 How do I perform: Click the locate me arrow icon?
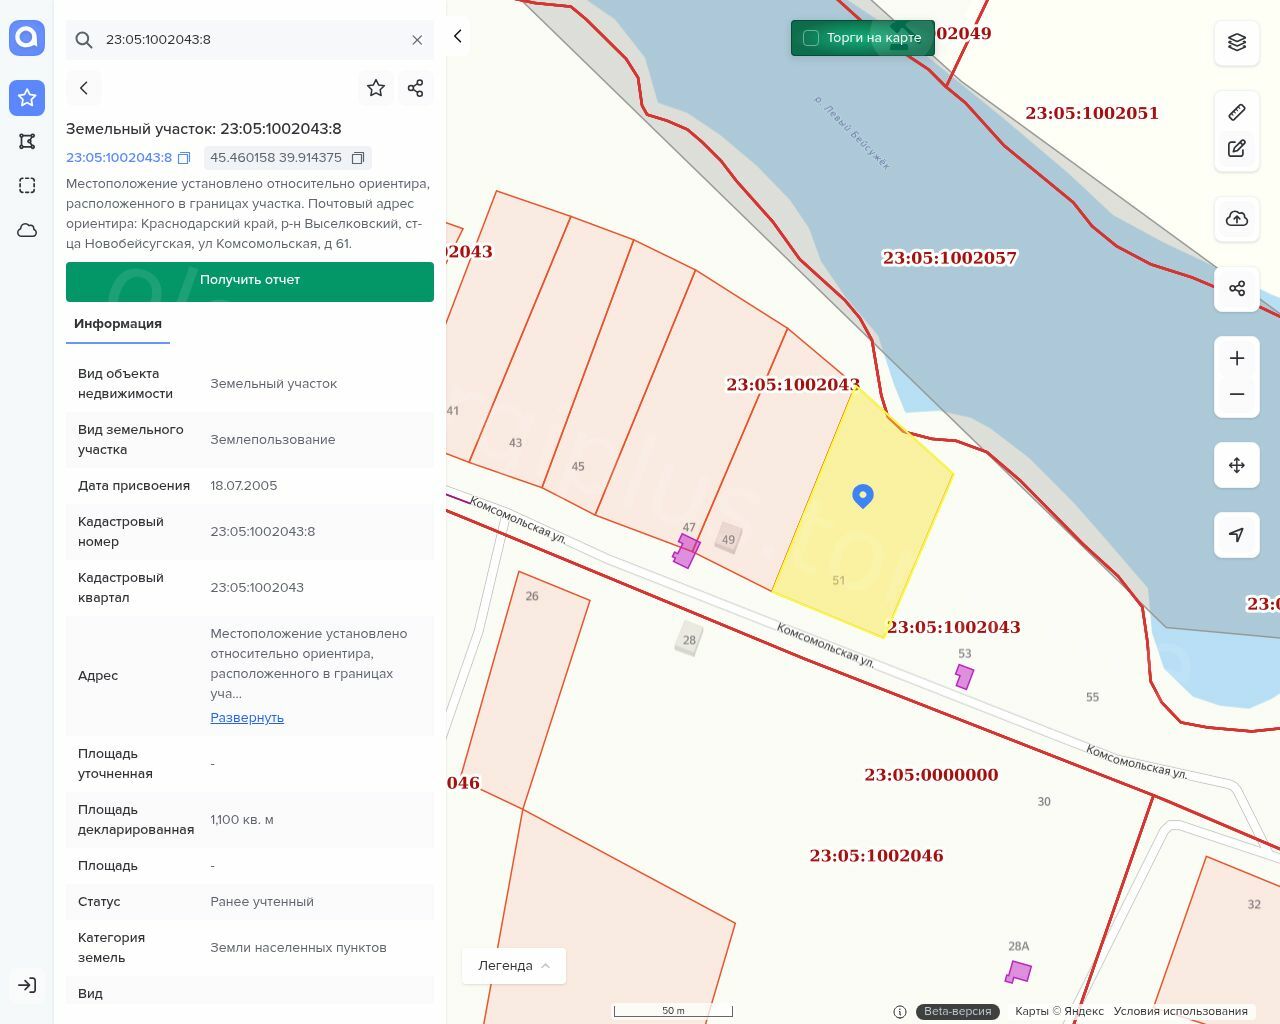pyautogui.click(x=1236, y=535)
